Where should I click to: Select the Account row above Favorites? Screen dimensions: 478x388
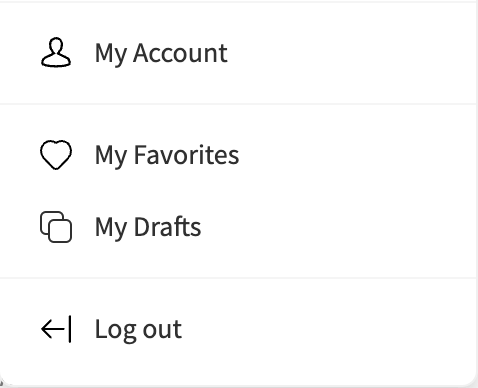[x=237, y=53]
